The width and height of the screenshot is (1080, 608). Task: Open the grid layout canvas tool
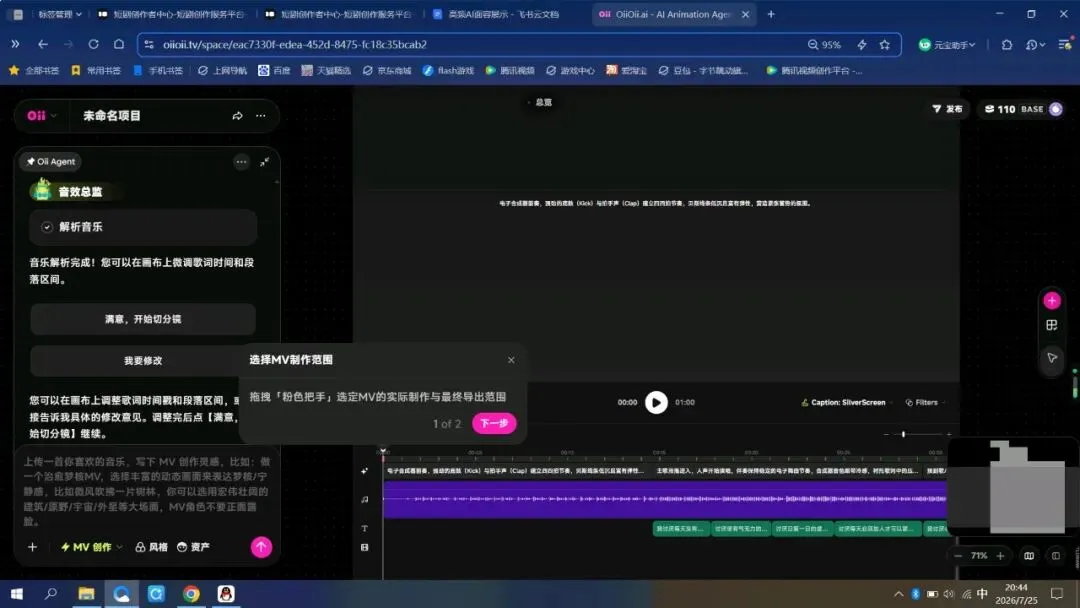pyautogui.click(x=1052, y=325)
